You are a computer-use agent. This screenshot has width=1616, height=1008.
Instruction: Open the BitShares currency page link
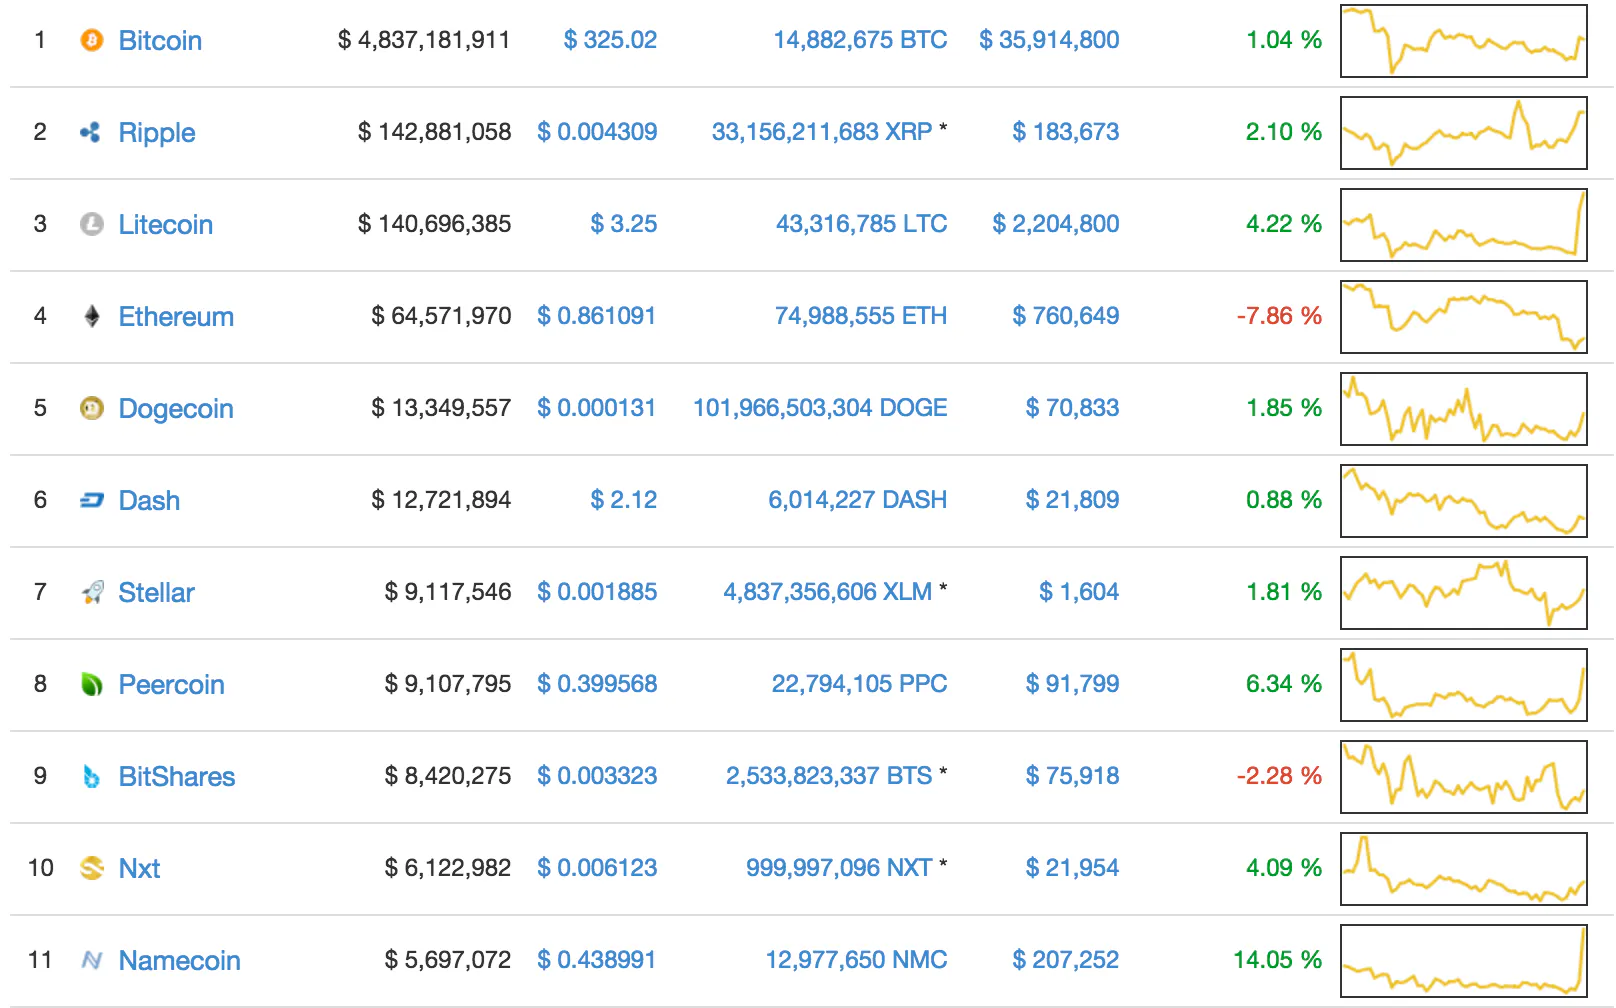point(177,777)
